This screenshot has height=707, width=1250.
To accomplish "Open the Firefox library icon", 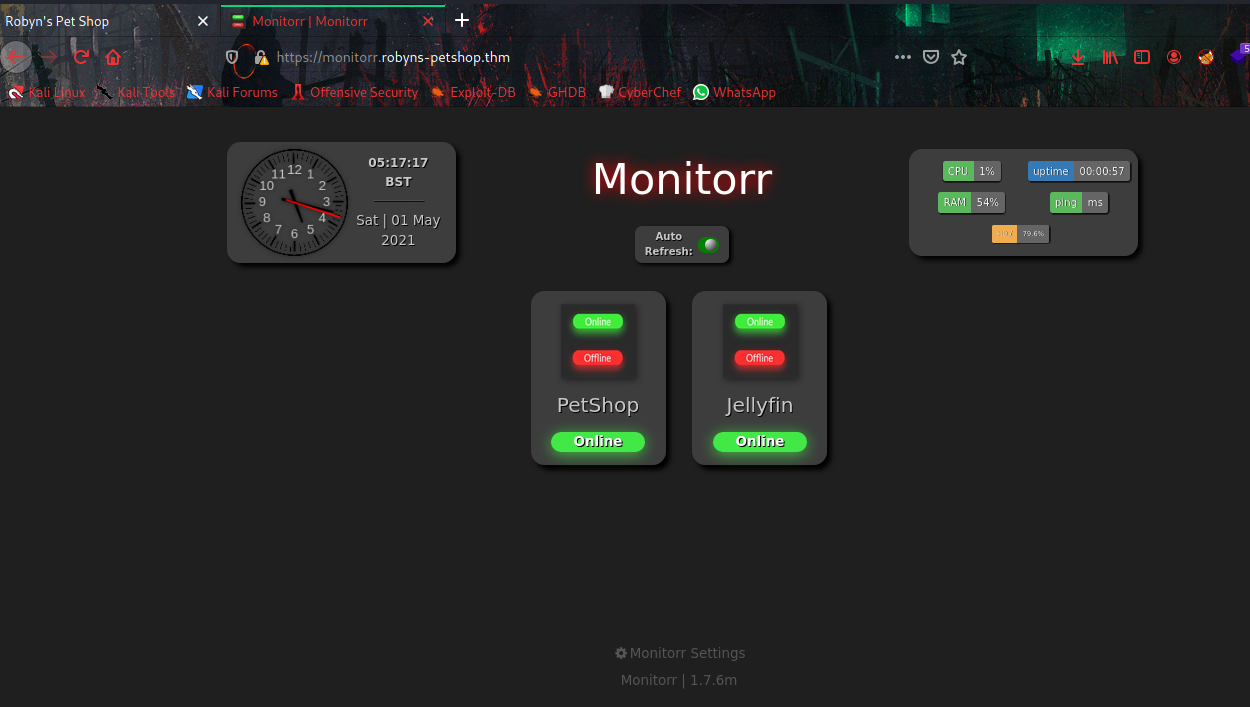I will point(1110,57).
